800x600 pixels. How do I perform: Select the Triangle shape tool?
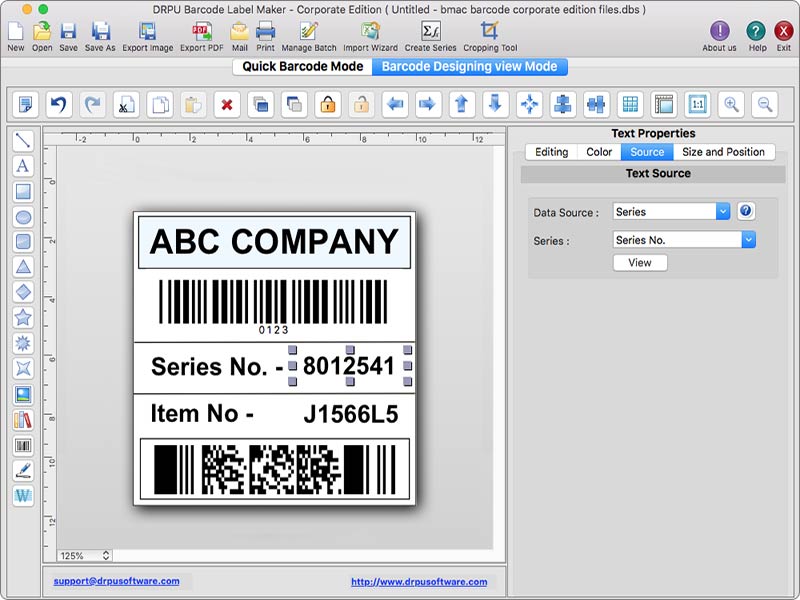(23, 267)
